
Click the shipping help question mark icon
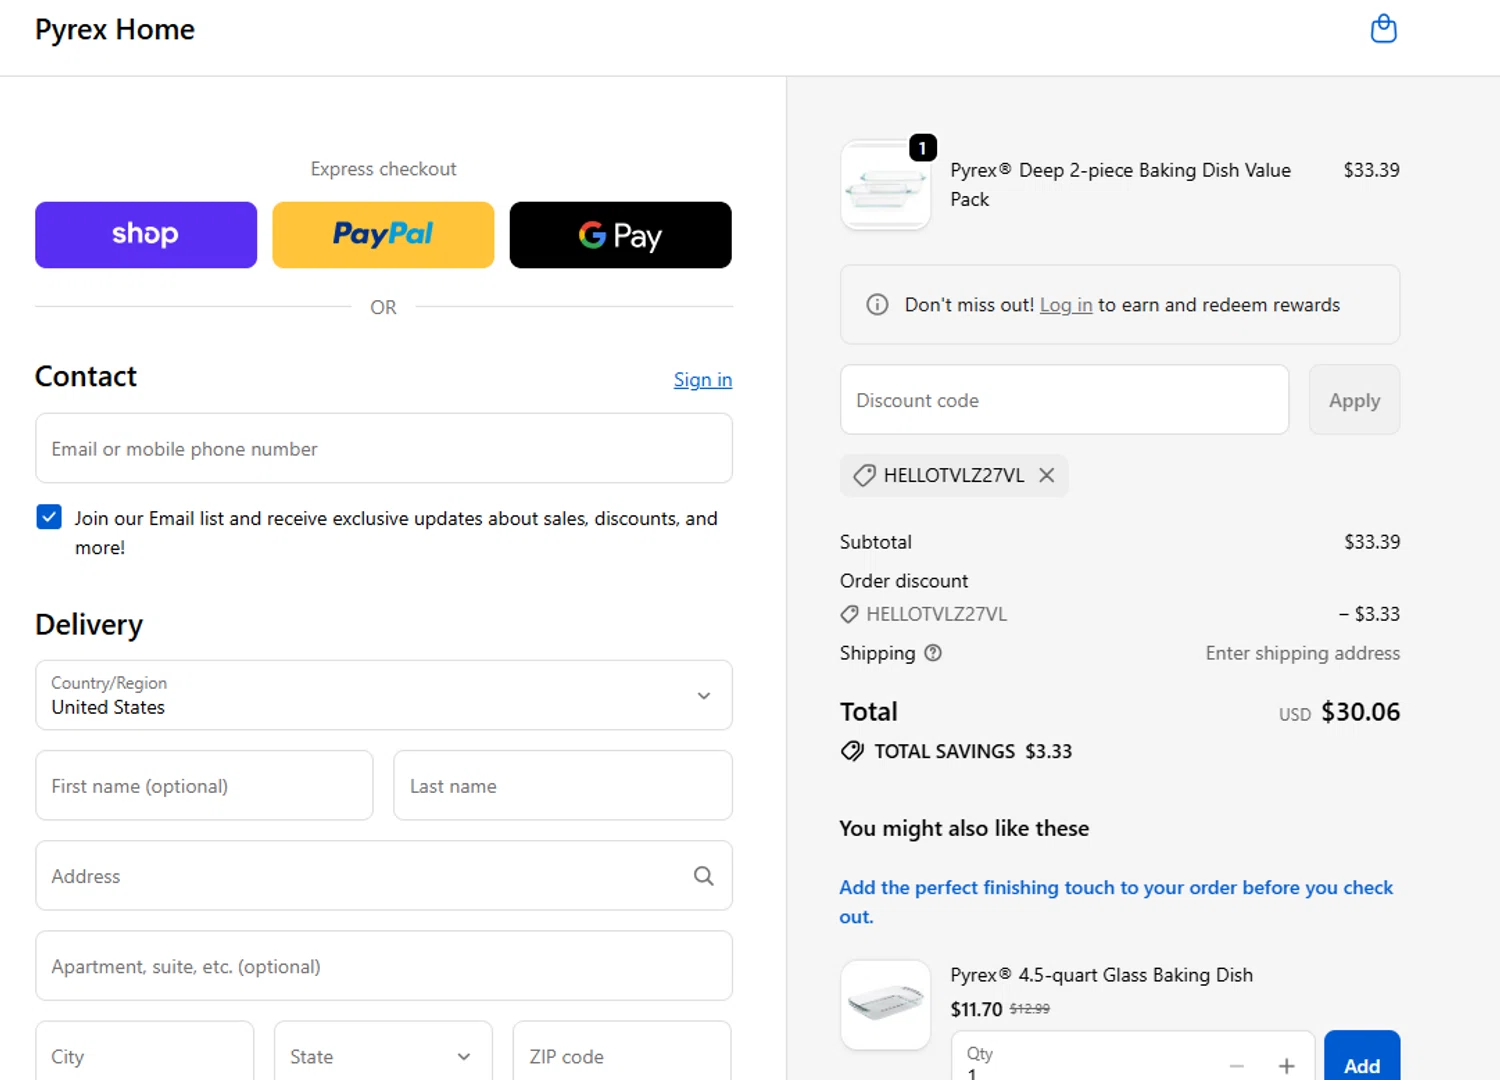(x=933, y=653)
